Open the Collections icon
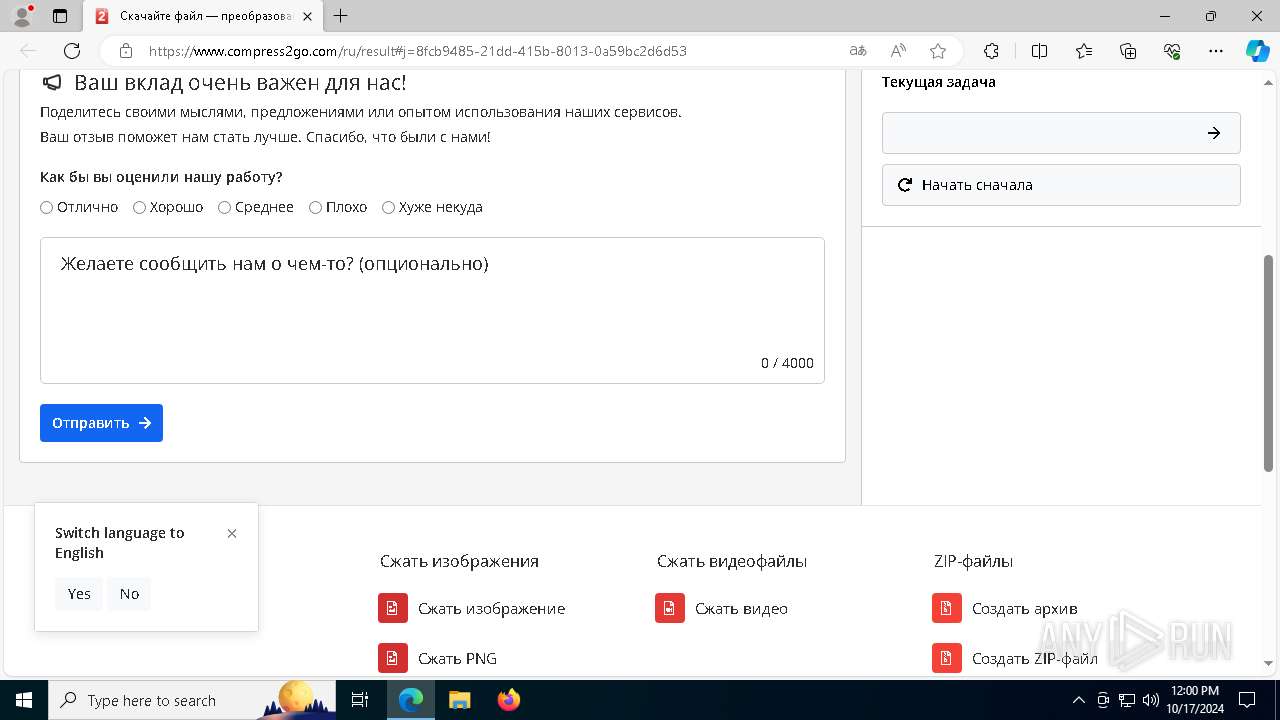 [x=1128, y=51]
